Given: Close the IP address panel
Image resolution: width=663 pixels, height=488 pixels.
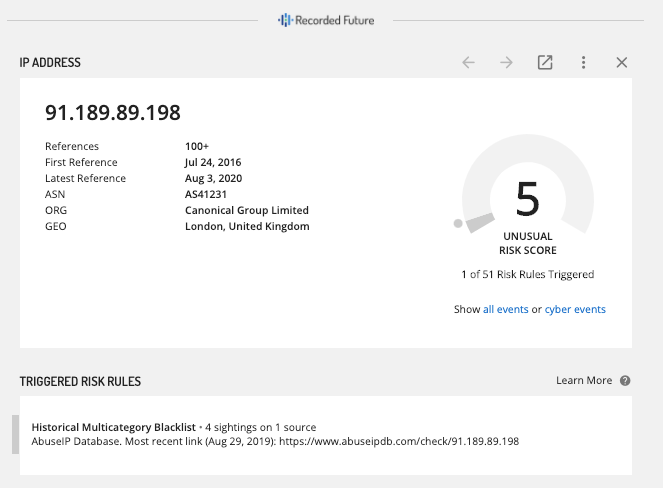Looking at the screenshot, I should click(621, 63).
